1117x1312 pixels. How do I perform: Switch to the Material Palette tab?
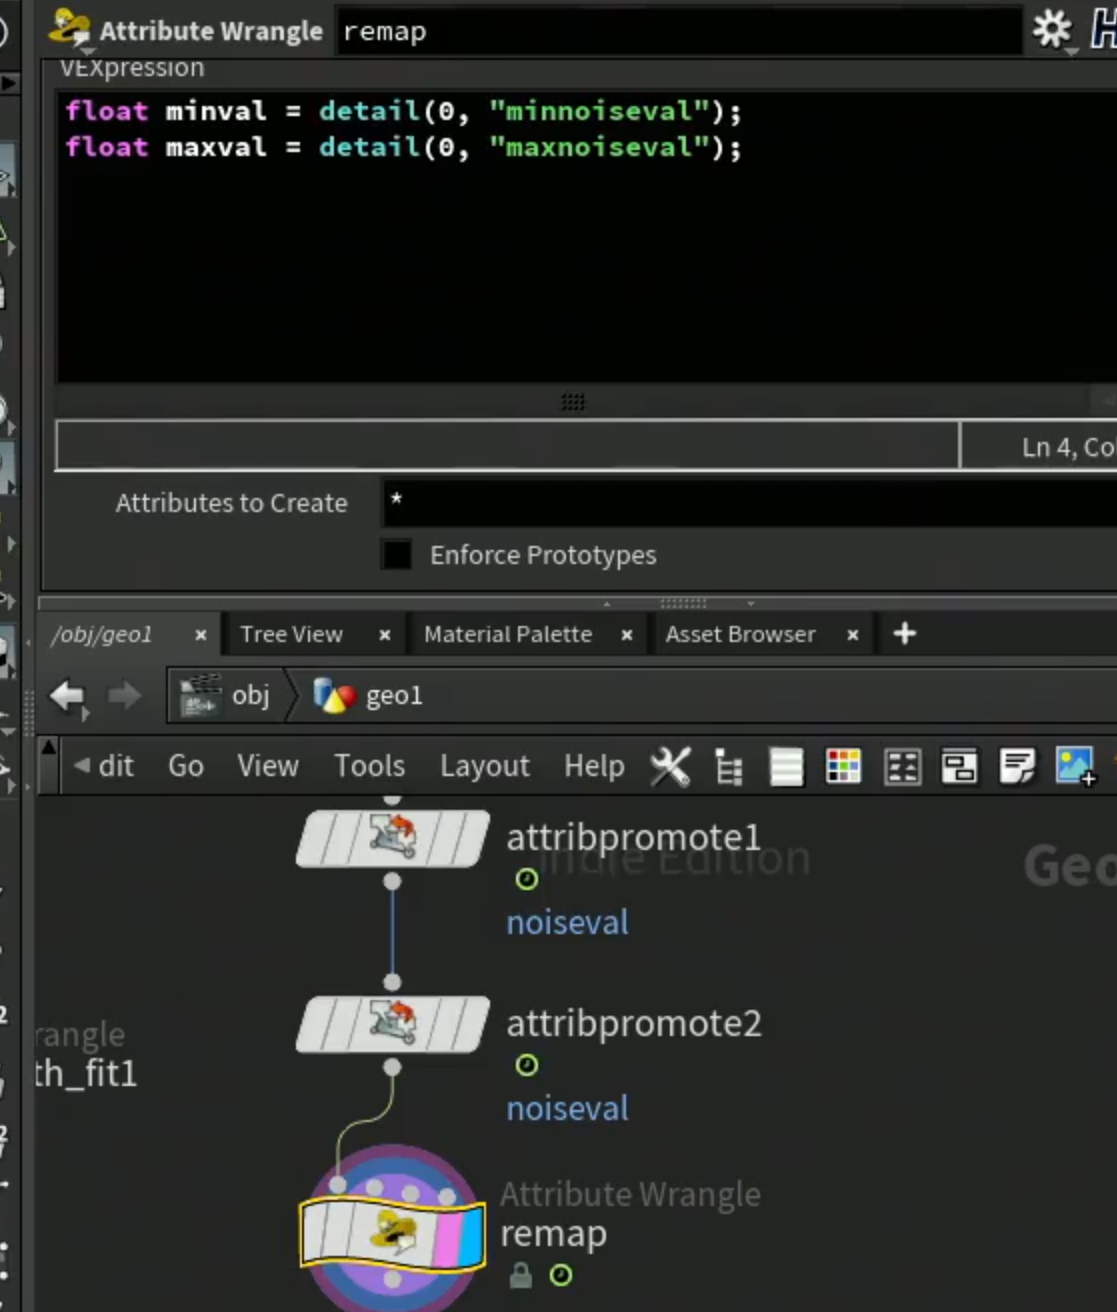point(508,634)
